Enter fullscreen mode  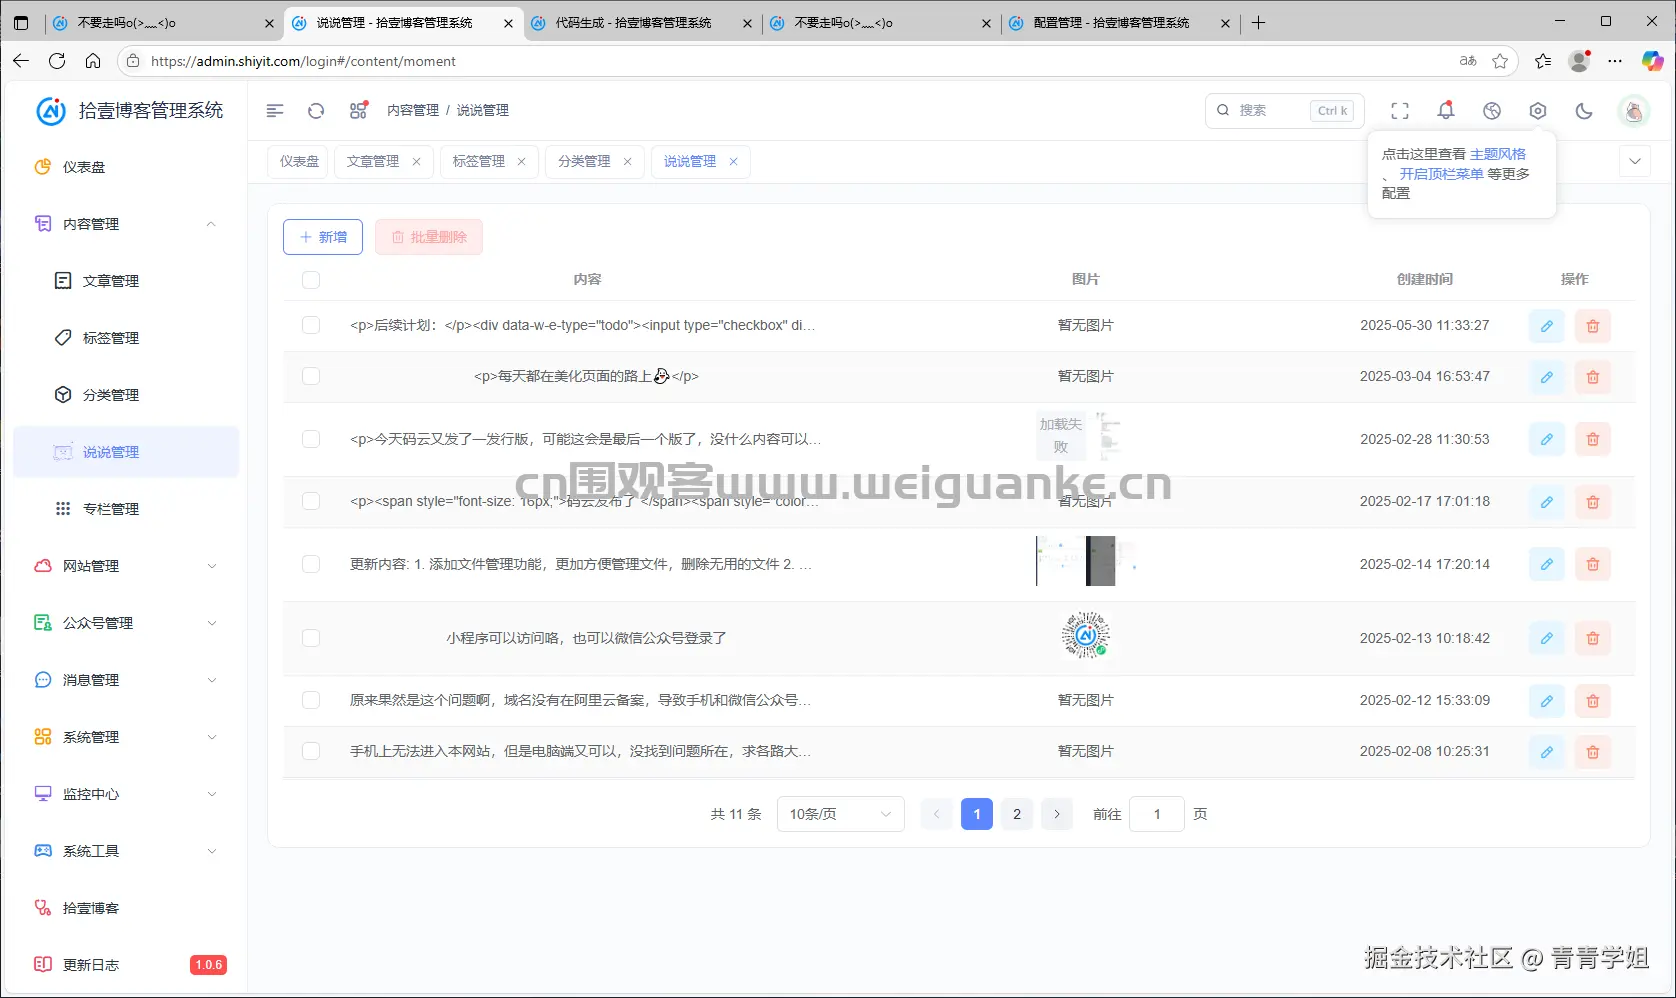click(1400, 110)
